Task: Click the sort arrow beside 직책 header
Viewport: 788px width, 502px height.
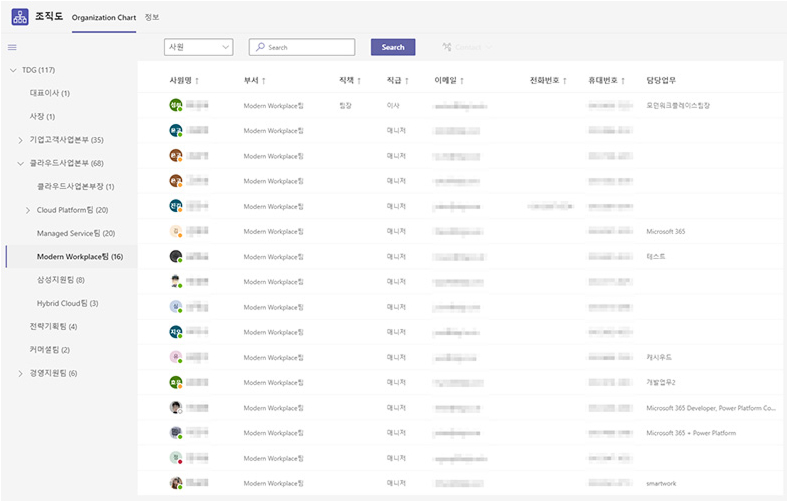Action: [359, 80]
